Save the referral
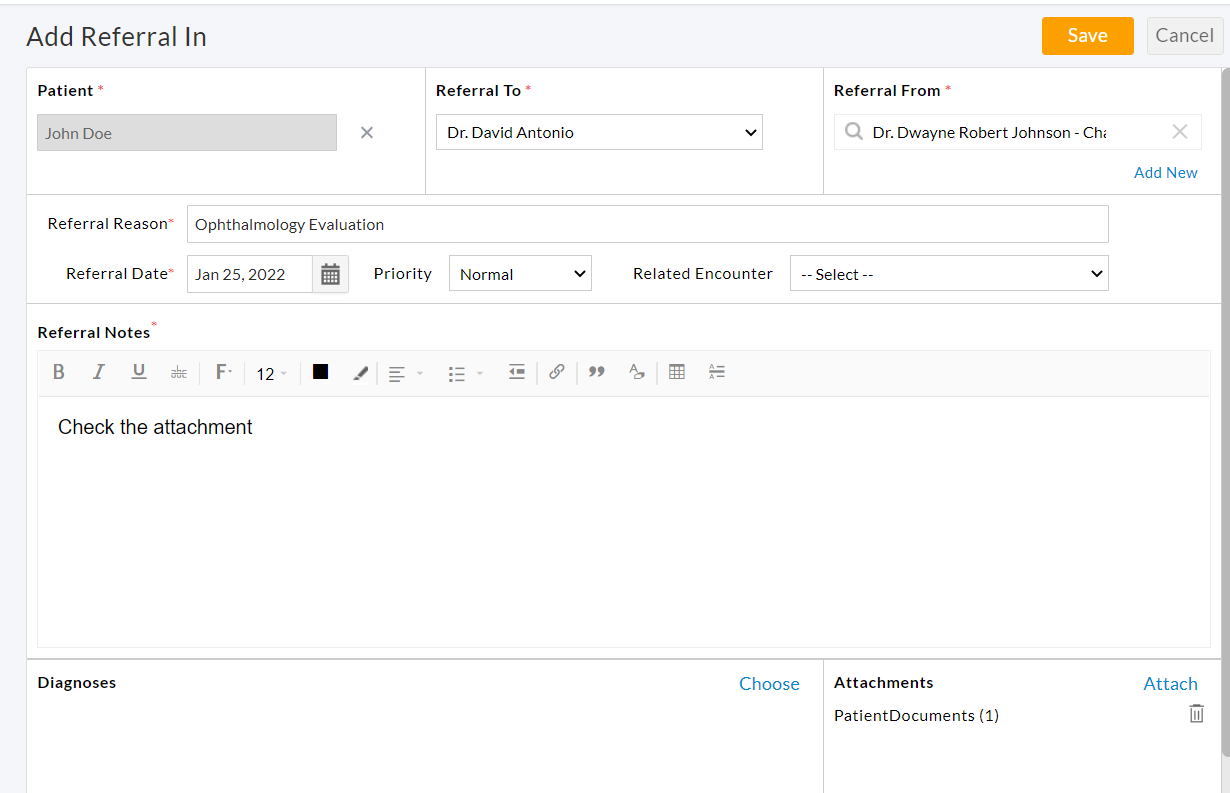1230x793 pixels. coord(1087,35)
